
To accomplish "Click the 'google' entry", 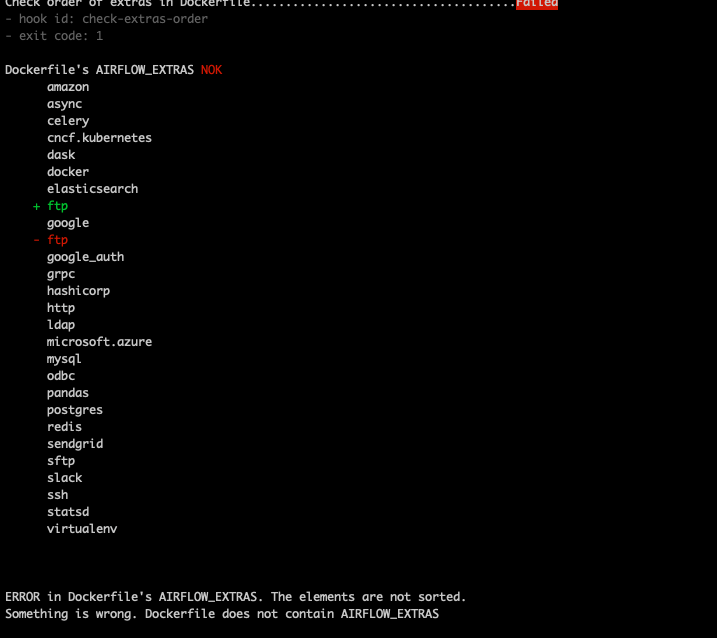I will pyautogui.click(x=68, y=223).
